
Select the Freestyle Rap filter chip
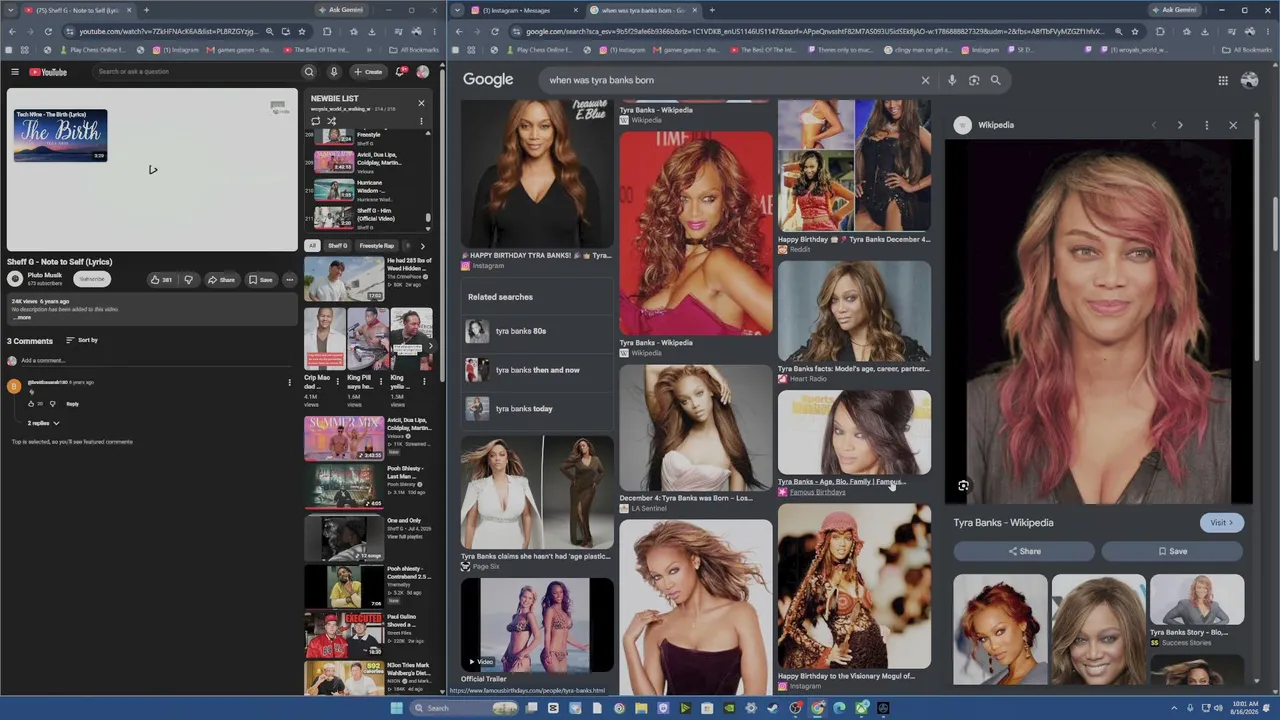(x=377, y=245)
